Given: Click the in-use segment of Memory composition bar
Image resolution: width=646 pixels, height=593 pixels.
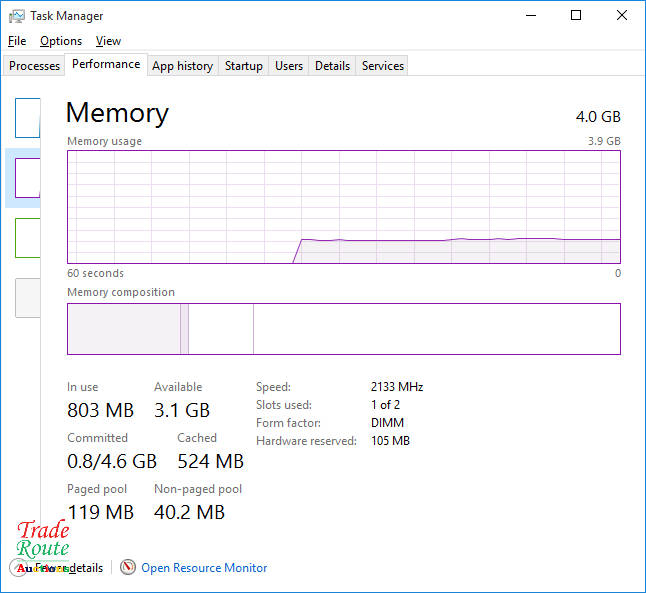Looking at the screenshot, I should [123, 329].
